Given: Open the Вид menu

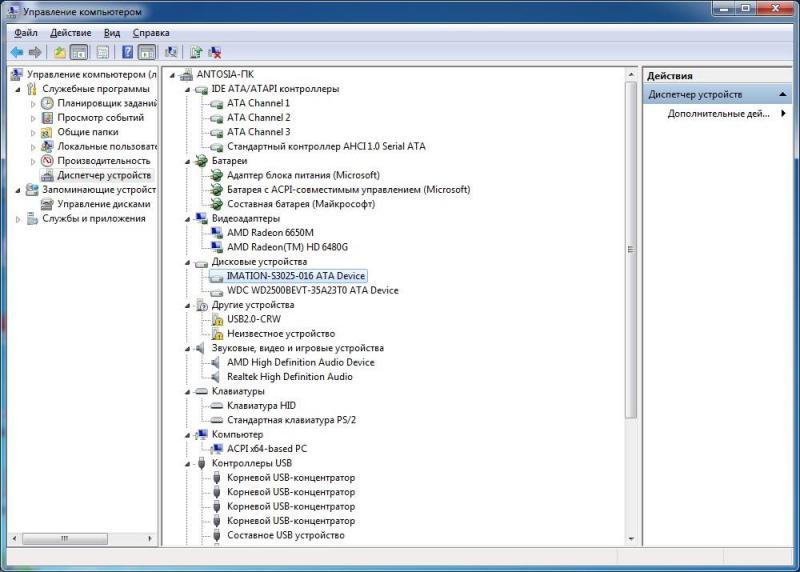Looking at the screenshot, I should point(112,33).
